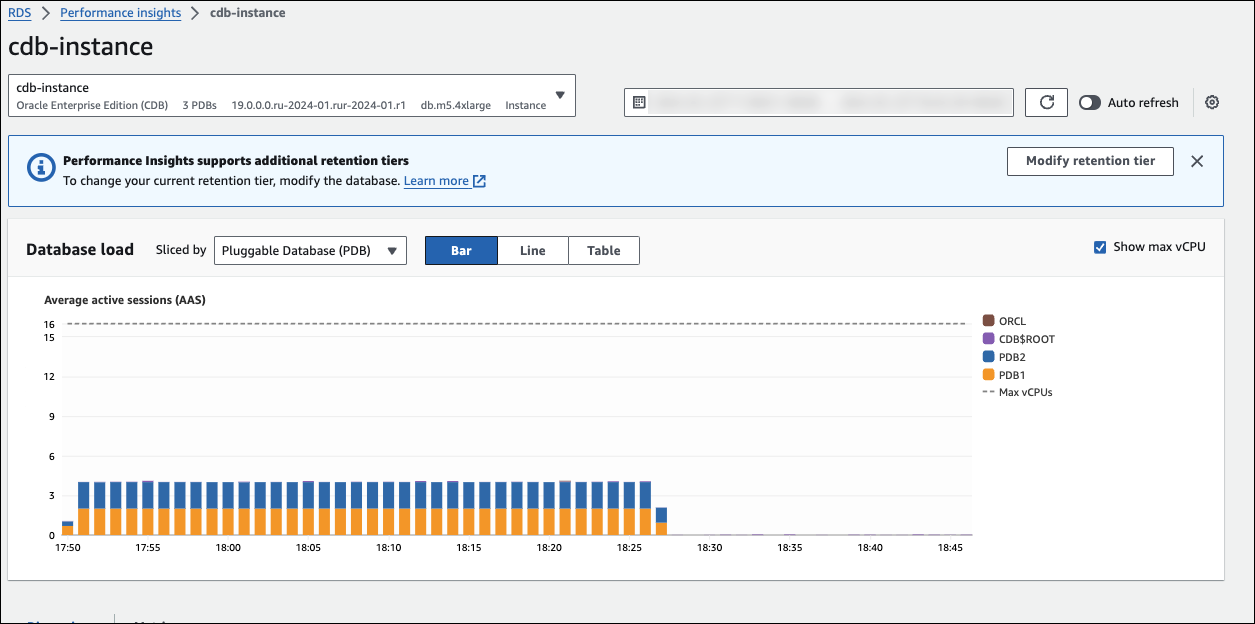Click the calendar icon in the time range selector
The height and width of the screenshot is (624, 1255).
pyautogui.click(x=637, y=101)
